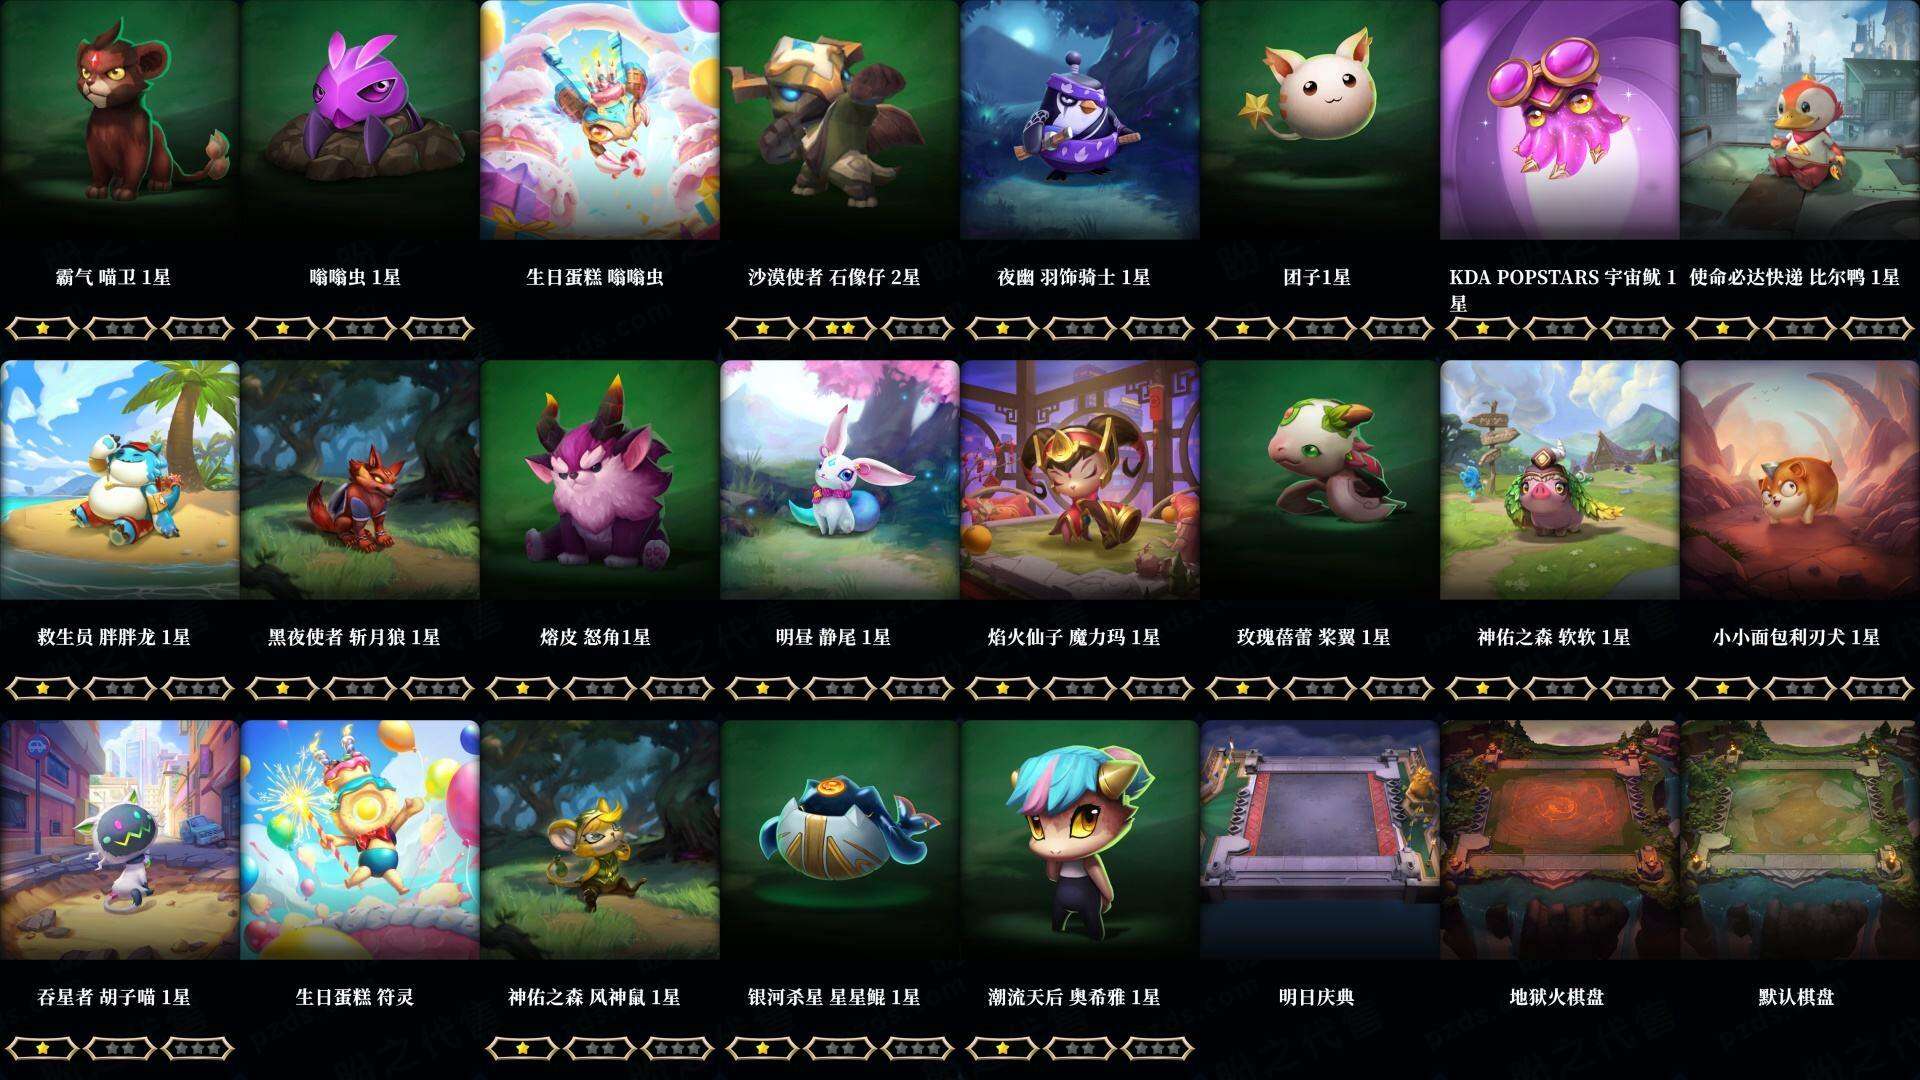The width and height of the screenshot is (1920, 1080).
Task: Select the 霸气 喵卫 lion cub portrait
Action: point(120,120)
